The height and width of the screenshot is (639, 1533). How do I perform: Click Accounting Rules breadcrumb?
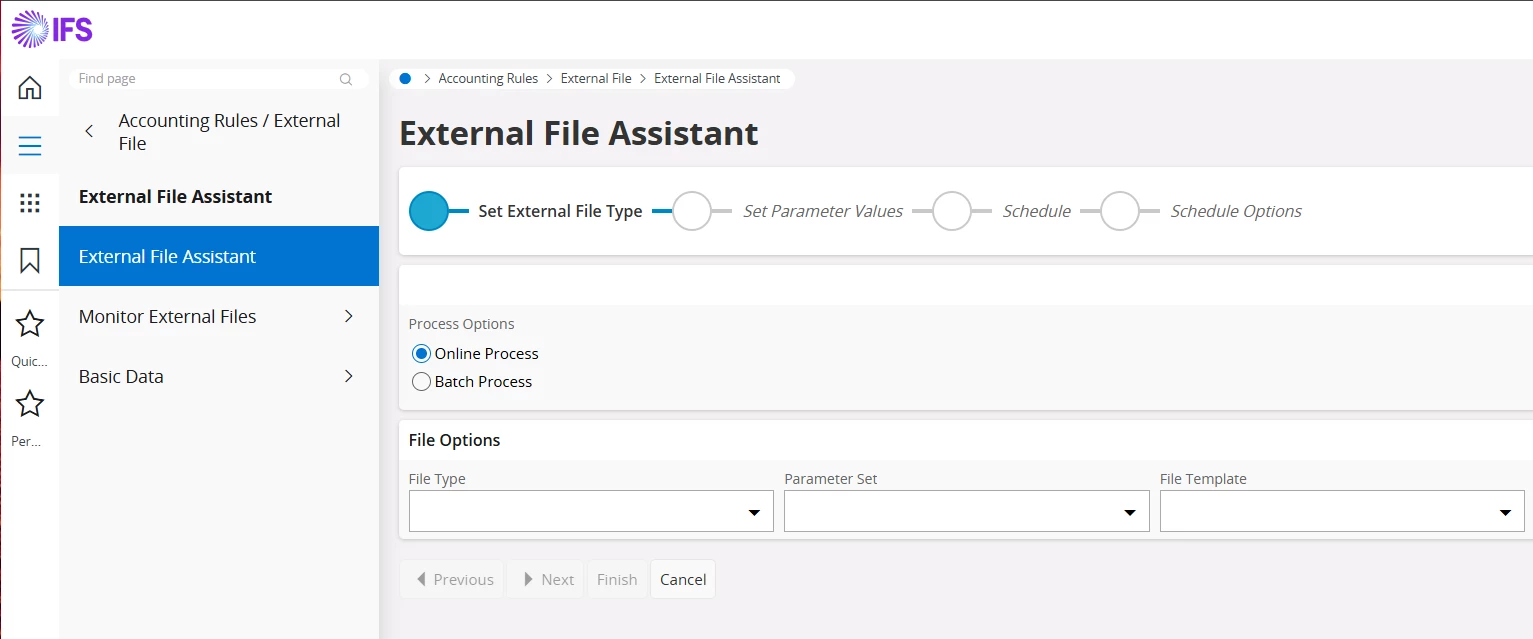(x=488, y=78)
